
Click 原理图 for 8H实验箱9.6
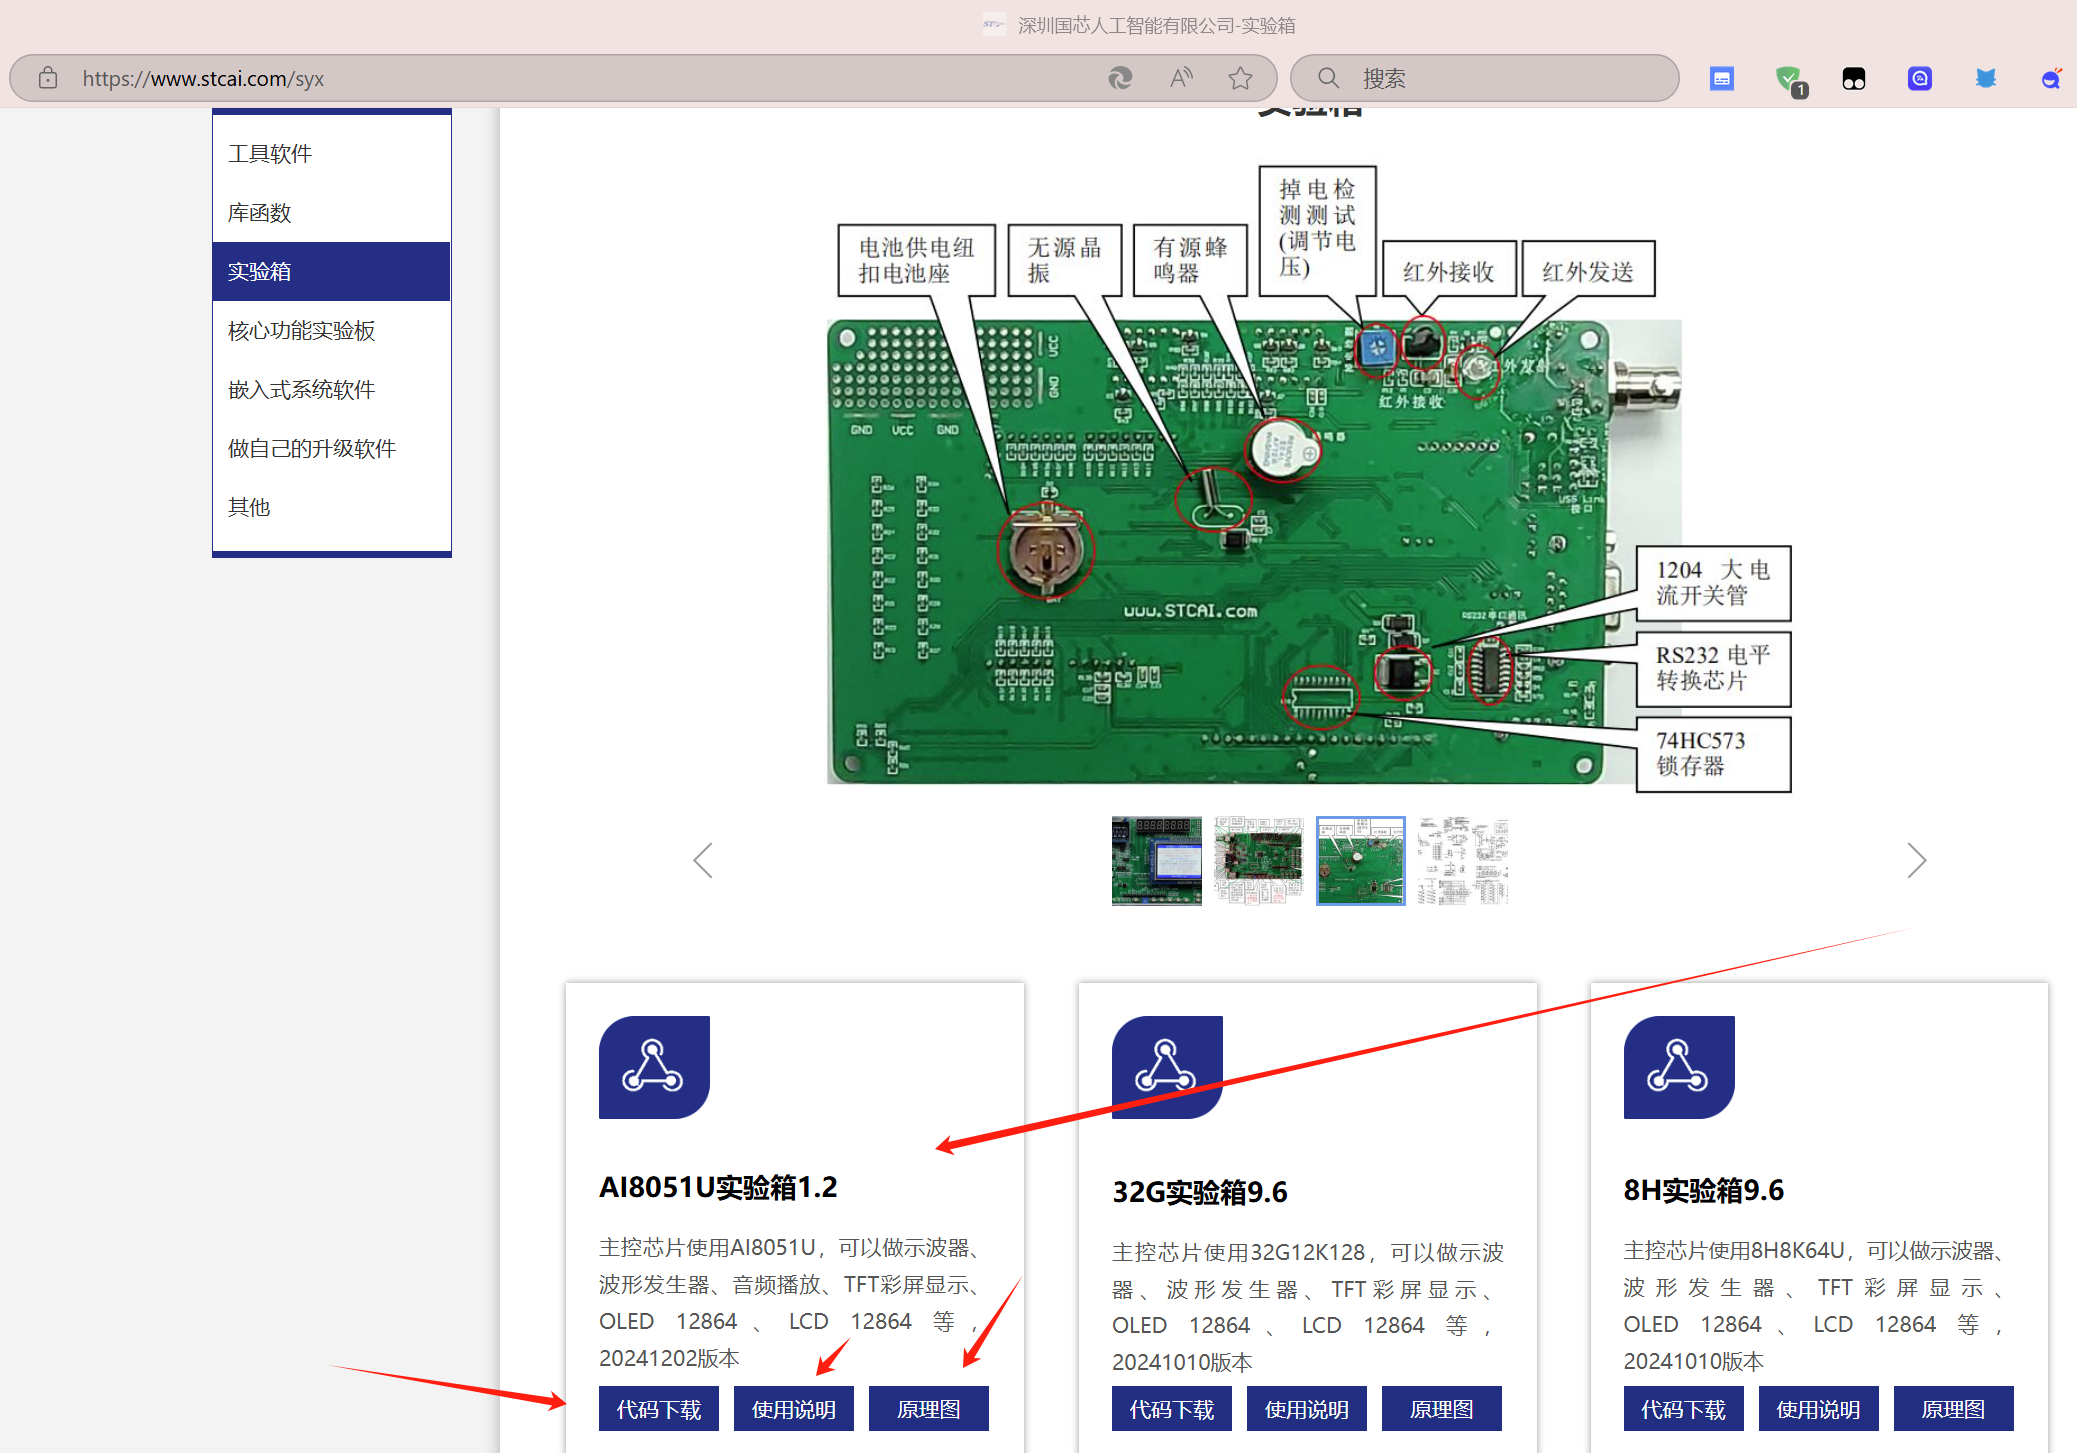point(1954,1409)
